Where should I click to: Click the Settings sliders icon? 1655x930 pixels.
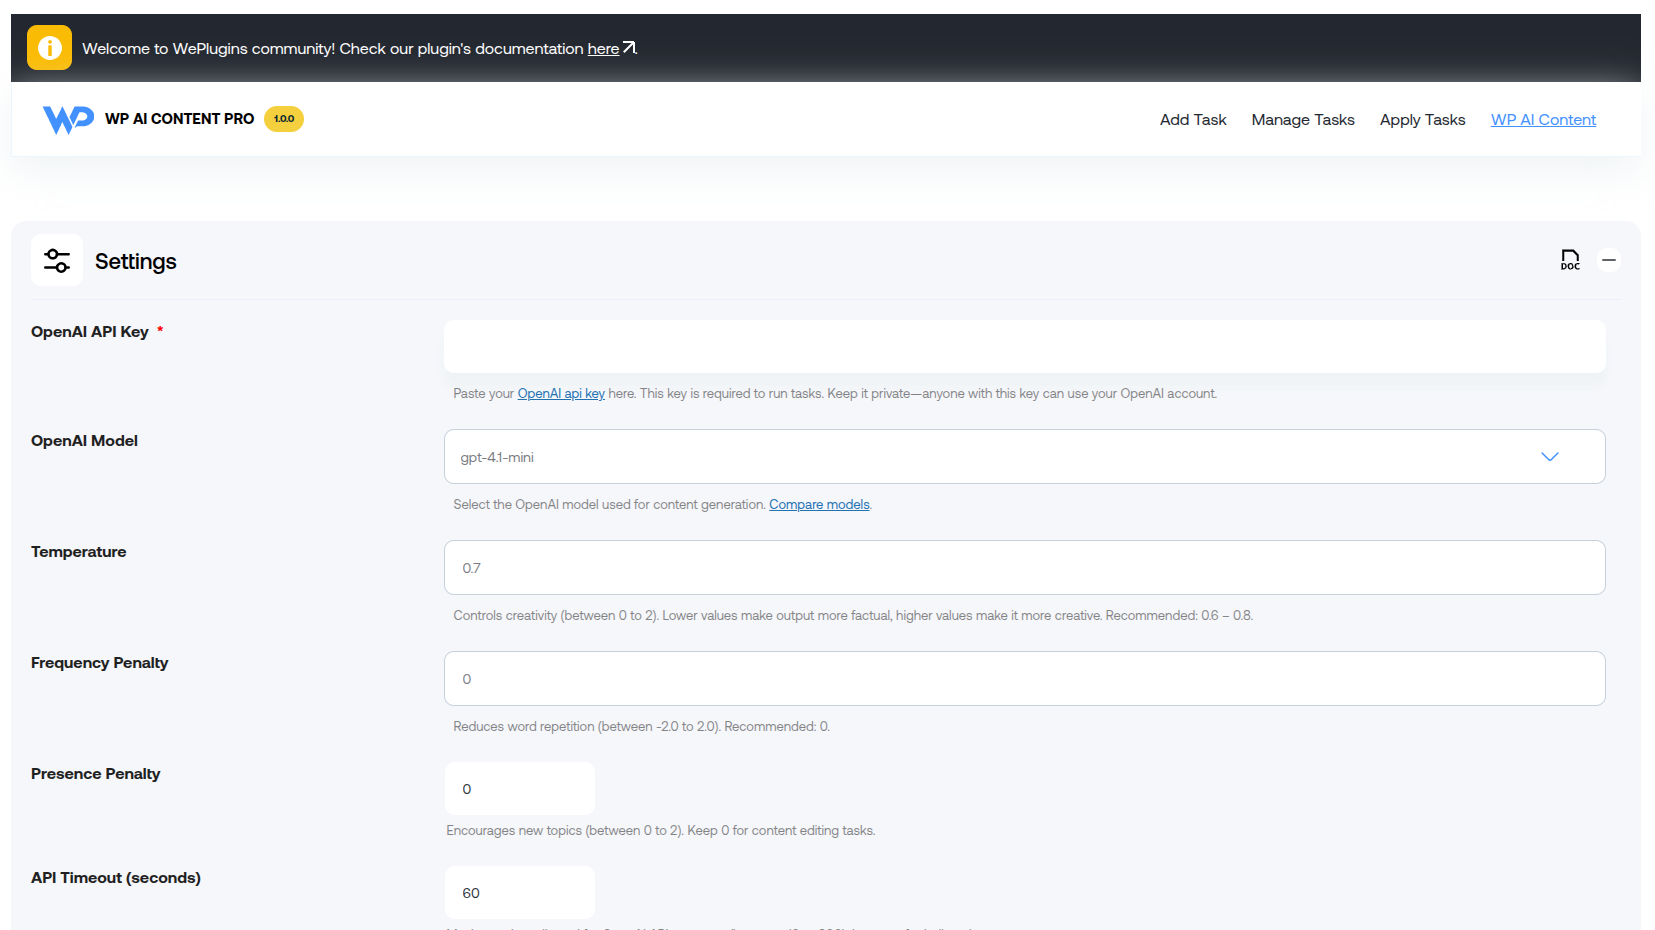click(57, 261)
